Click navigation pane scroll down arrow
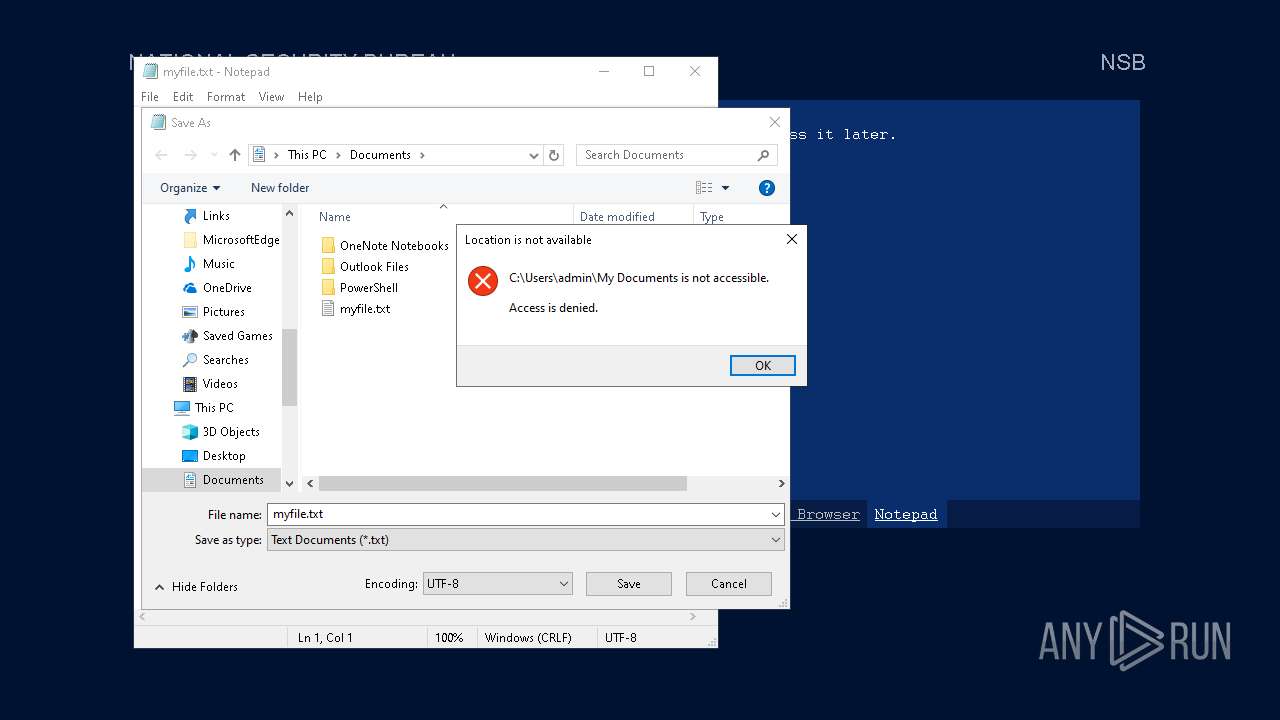The height and width of the screenshot is (720, 1280). (x=290, y=483)
